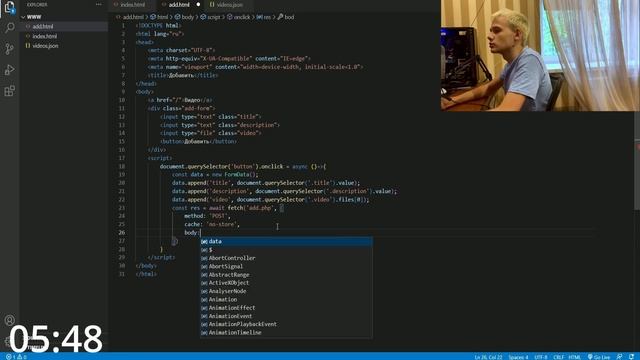Open the Search view in activity bar
This screenshot has height=360, width=640.
(x=9, y=28)
